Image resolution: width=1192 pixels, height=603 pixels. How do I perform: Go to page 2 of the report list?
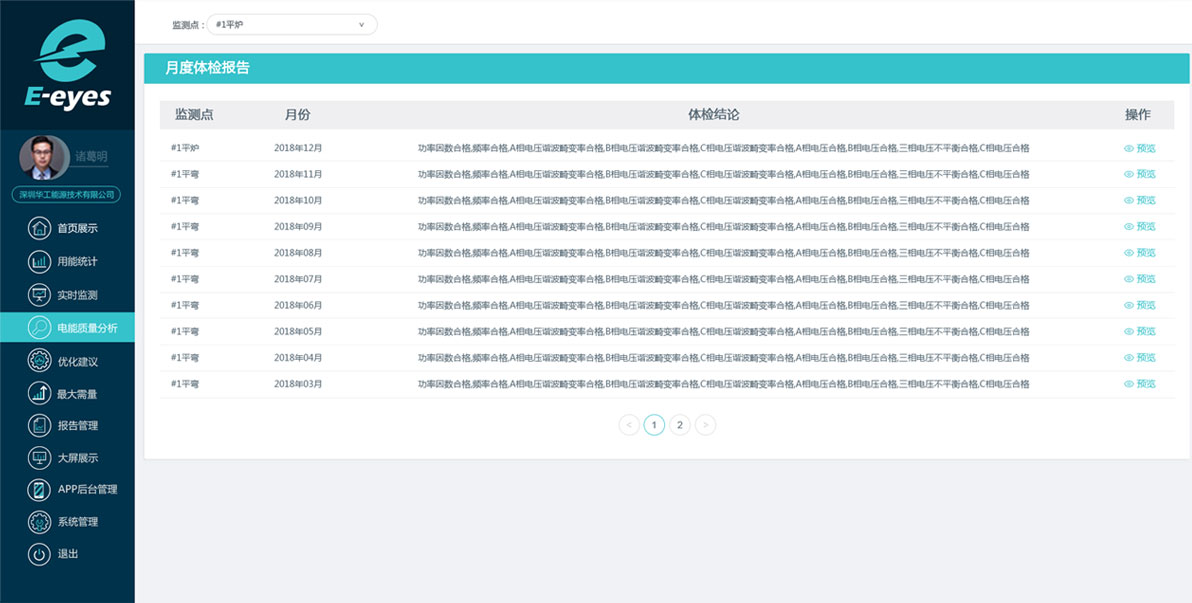coord(680,425)
